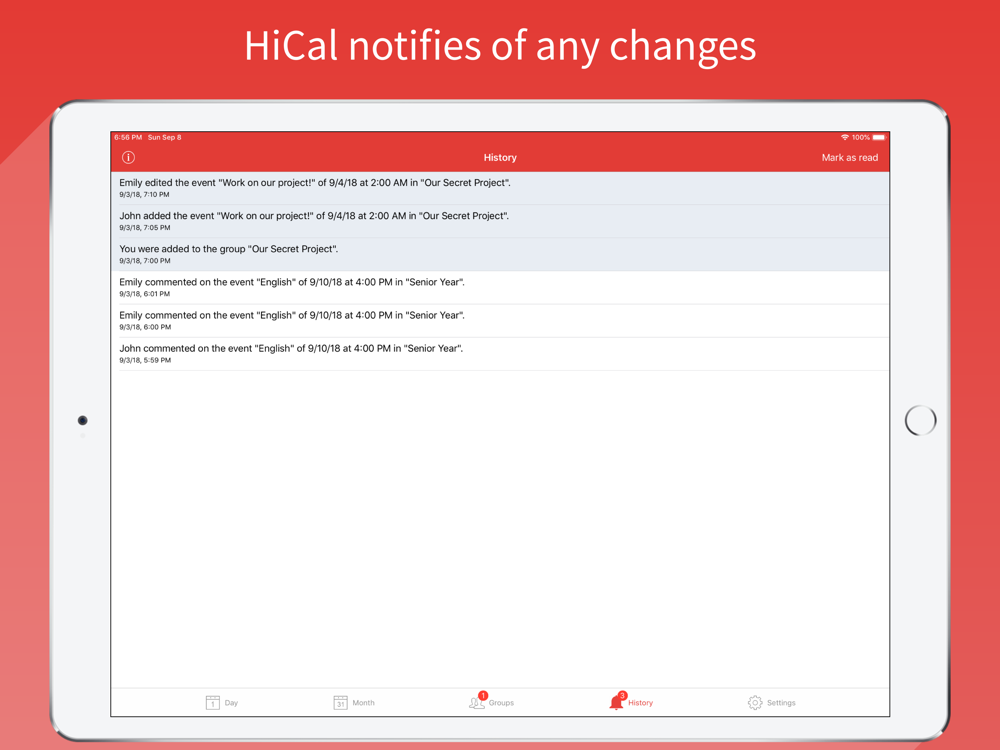This screenshot has height=750, width=1000.
Task: Switch to the History tab label
Action: tap(640, 703)
